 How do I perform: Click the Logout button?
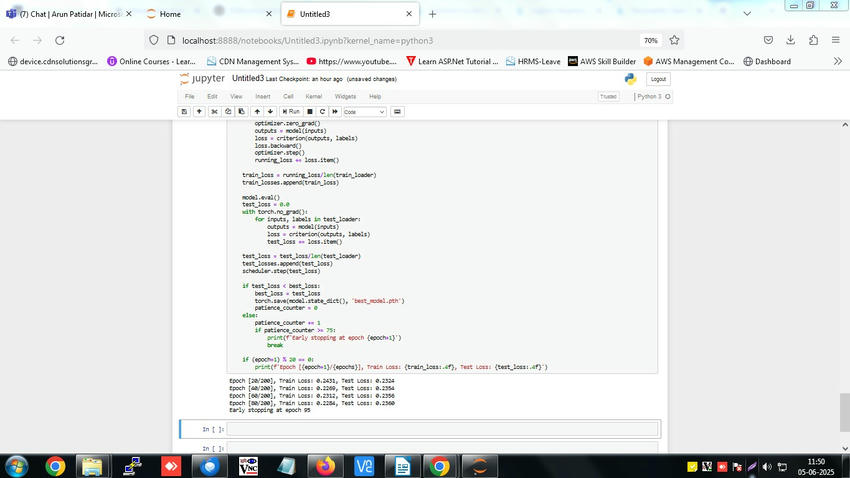(x=658, y=79)
